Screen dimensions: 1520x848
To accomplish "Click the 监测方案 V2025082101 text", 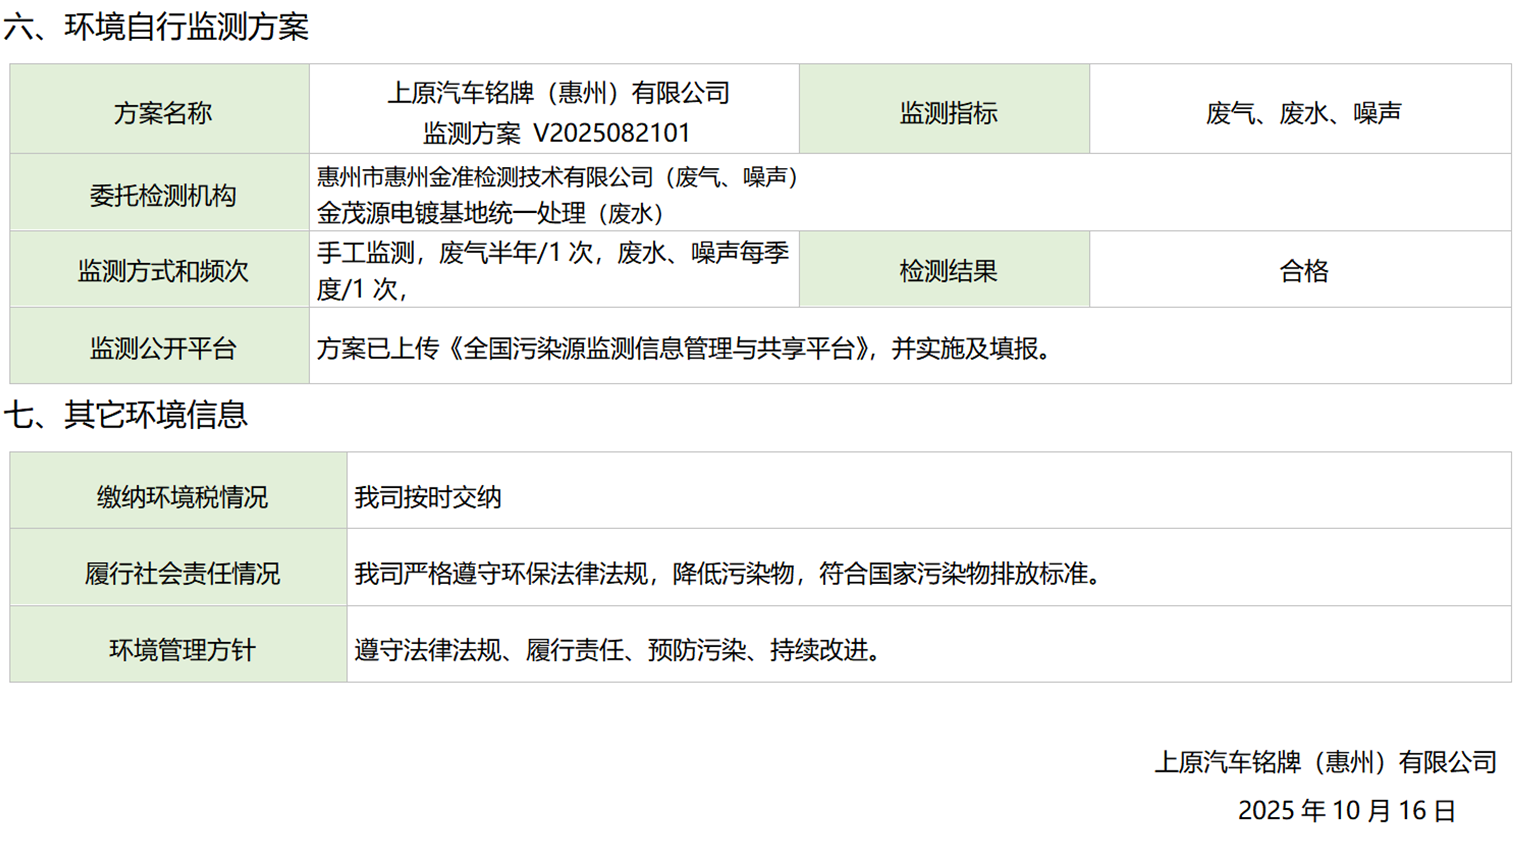I will (x=556, y=133).
